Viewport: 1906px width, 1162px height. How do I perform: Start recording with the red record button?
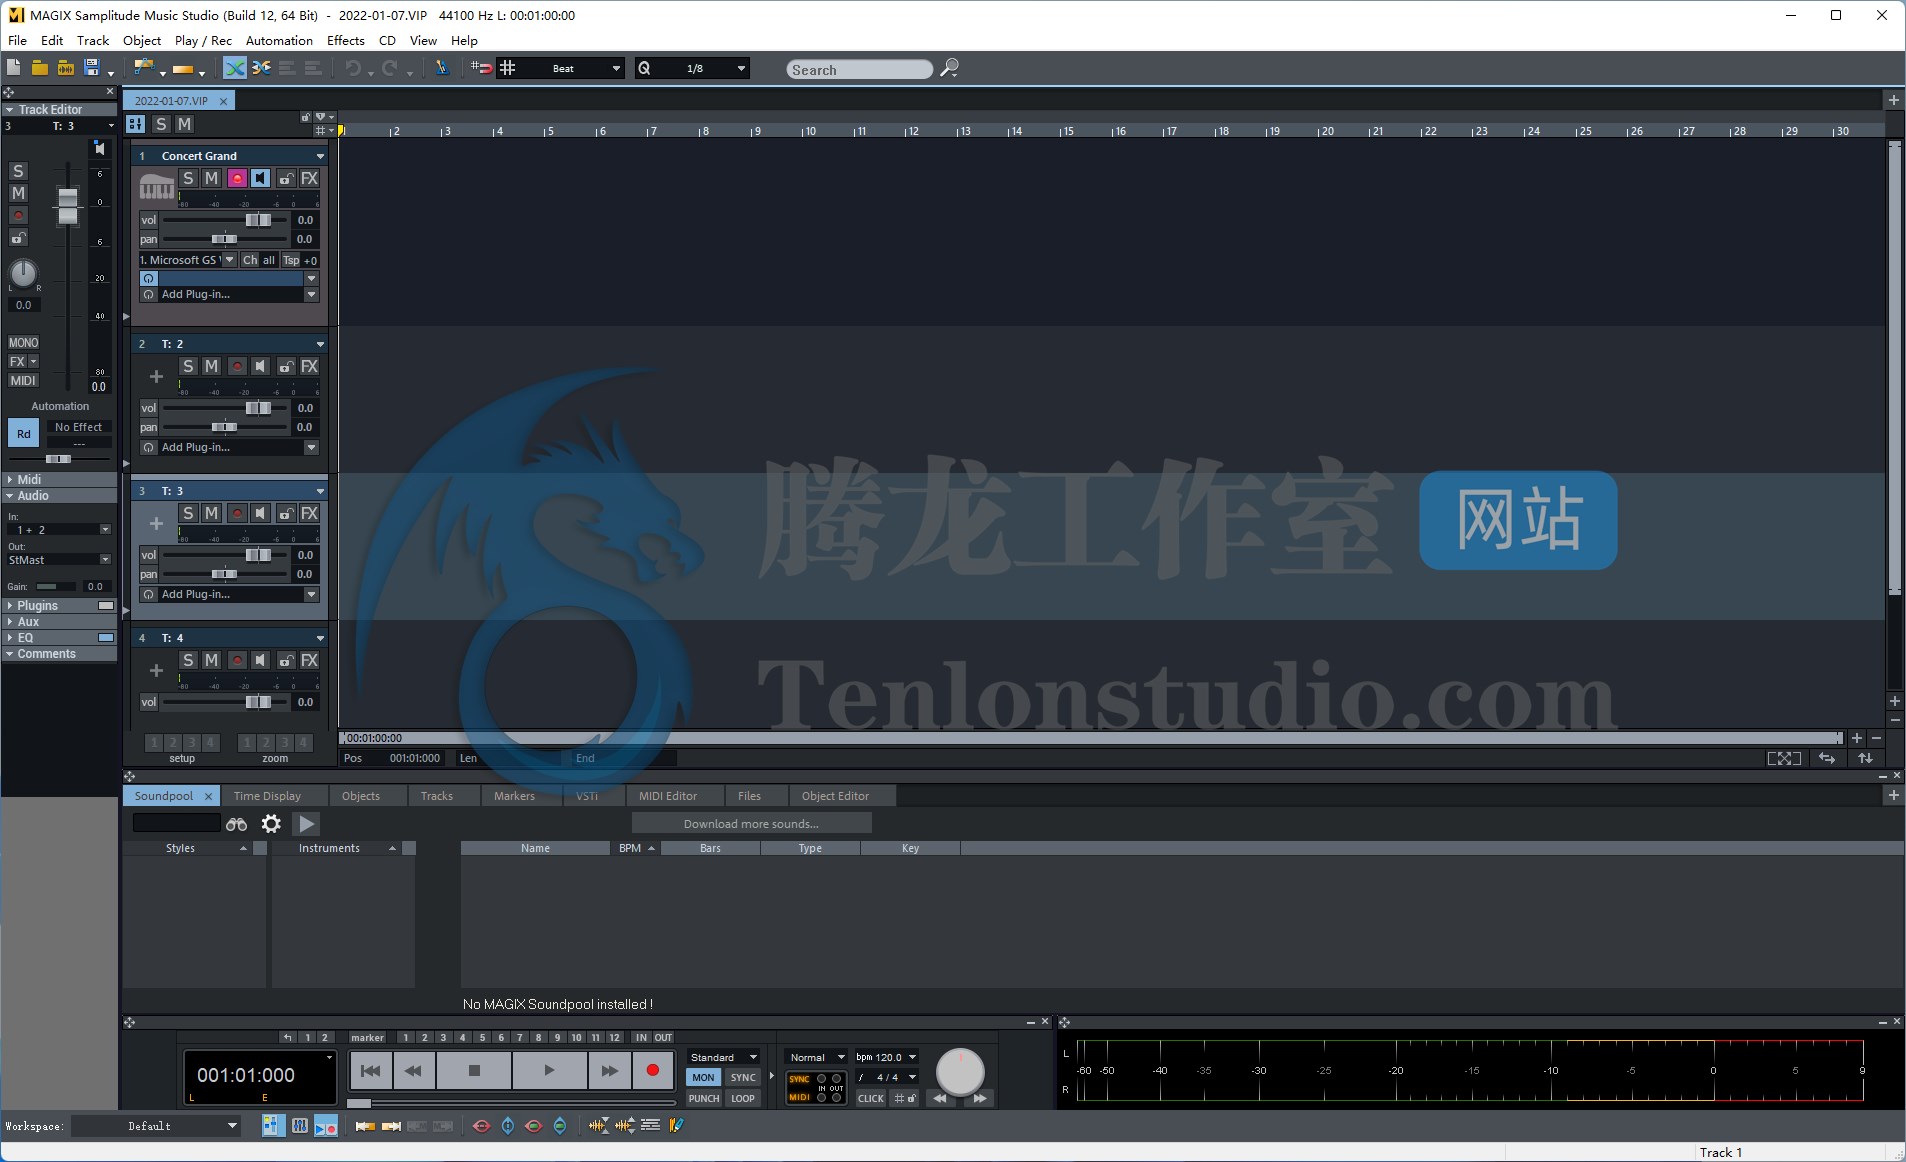coord(653,1070)
